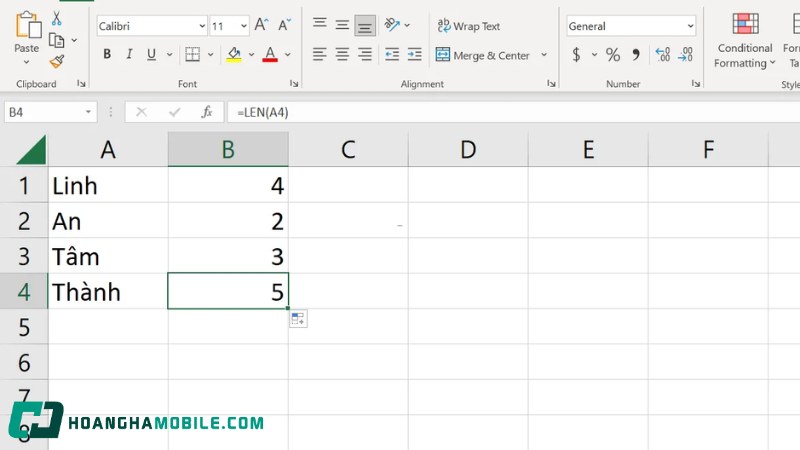The width and height of the screenshot is (800, 450).
Task: Open Font settings dialog launcher
Action: point(294,83)
